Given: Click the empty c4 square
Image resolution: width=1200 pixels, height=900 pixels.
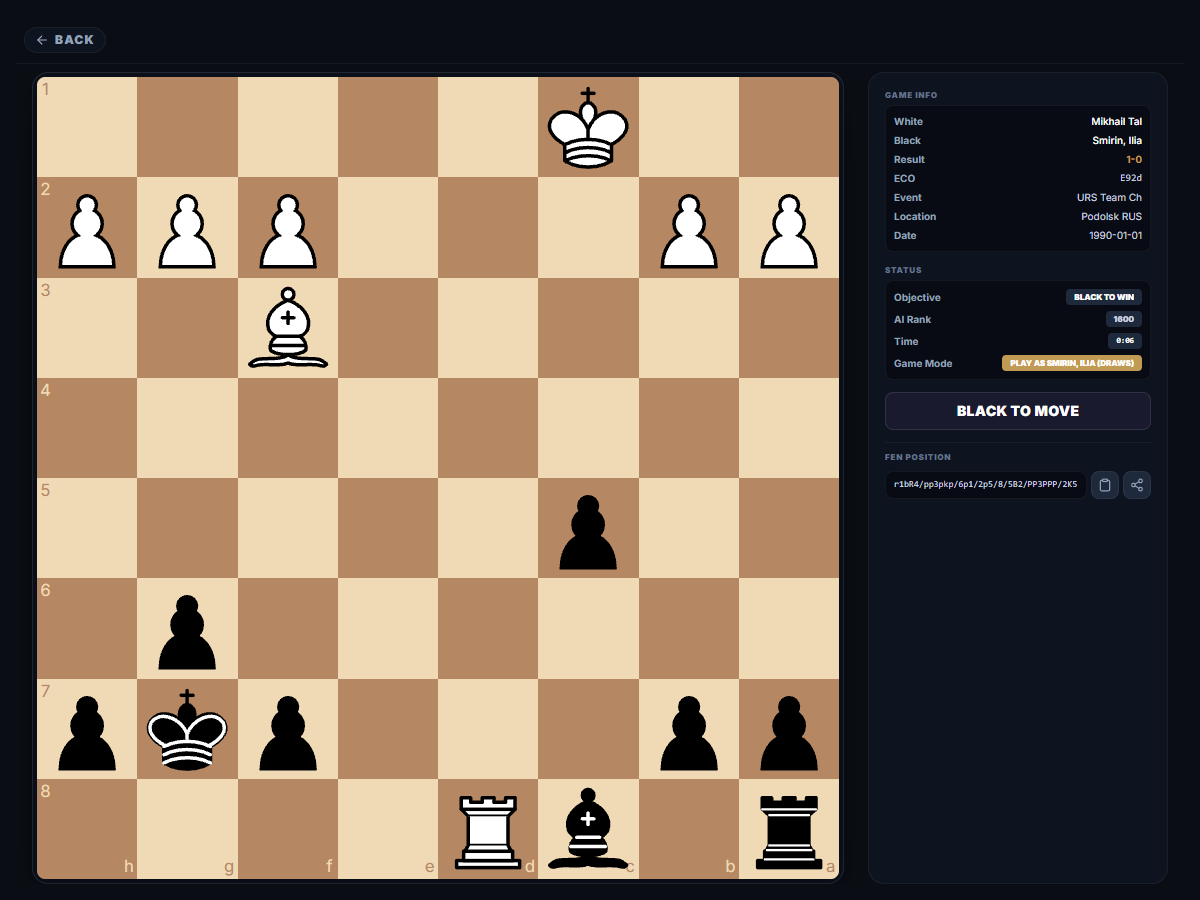Looking at the screenshot, I should pos(588,428).
